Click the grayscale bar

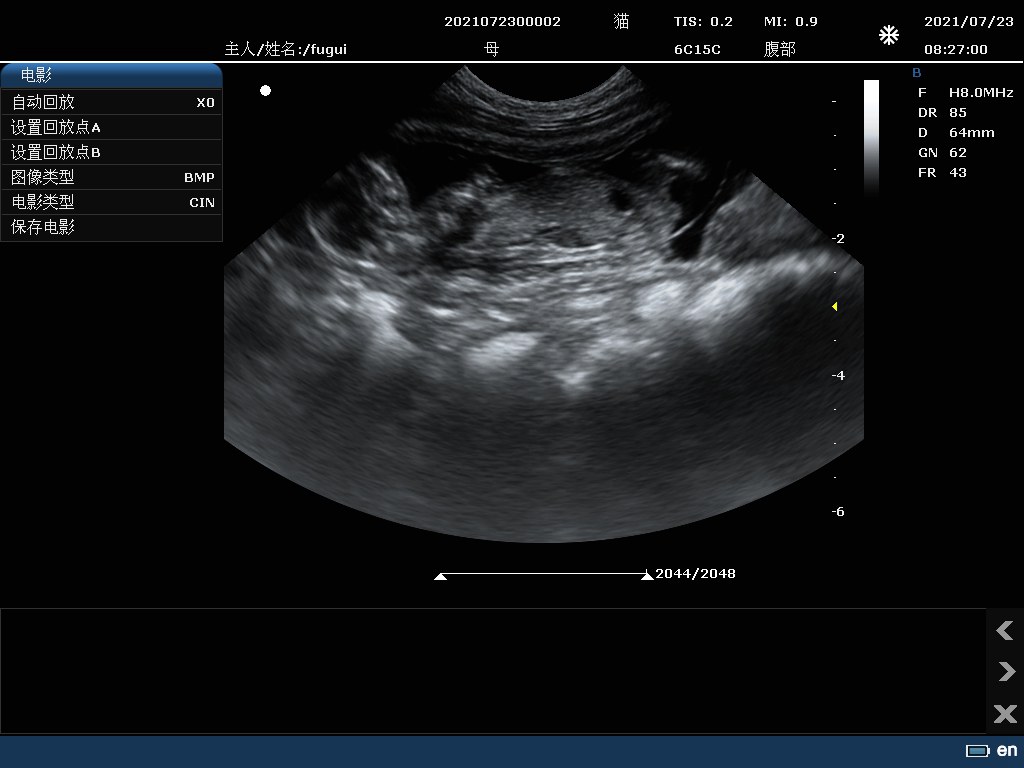click(871, 138)
